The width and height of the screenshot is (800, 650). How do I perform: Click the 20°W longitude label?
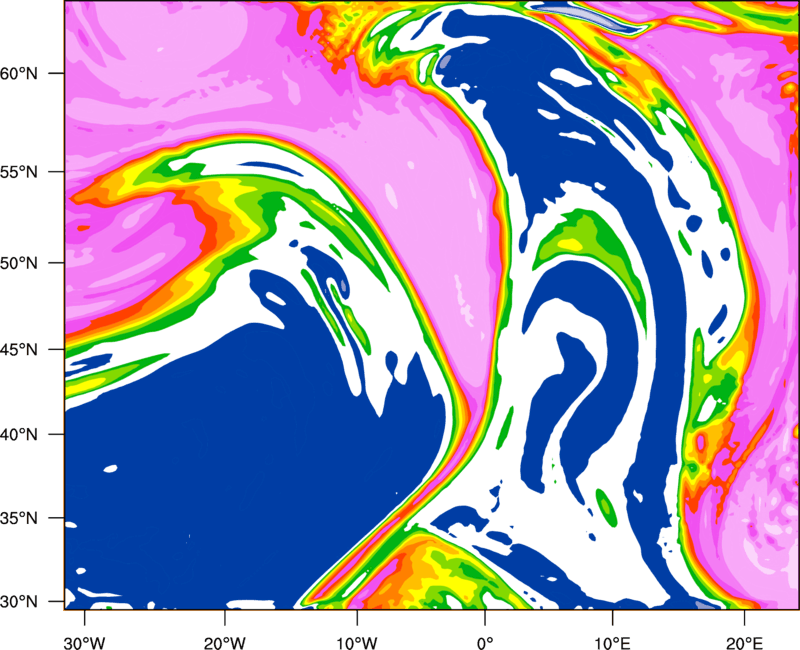225,642
